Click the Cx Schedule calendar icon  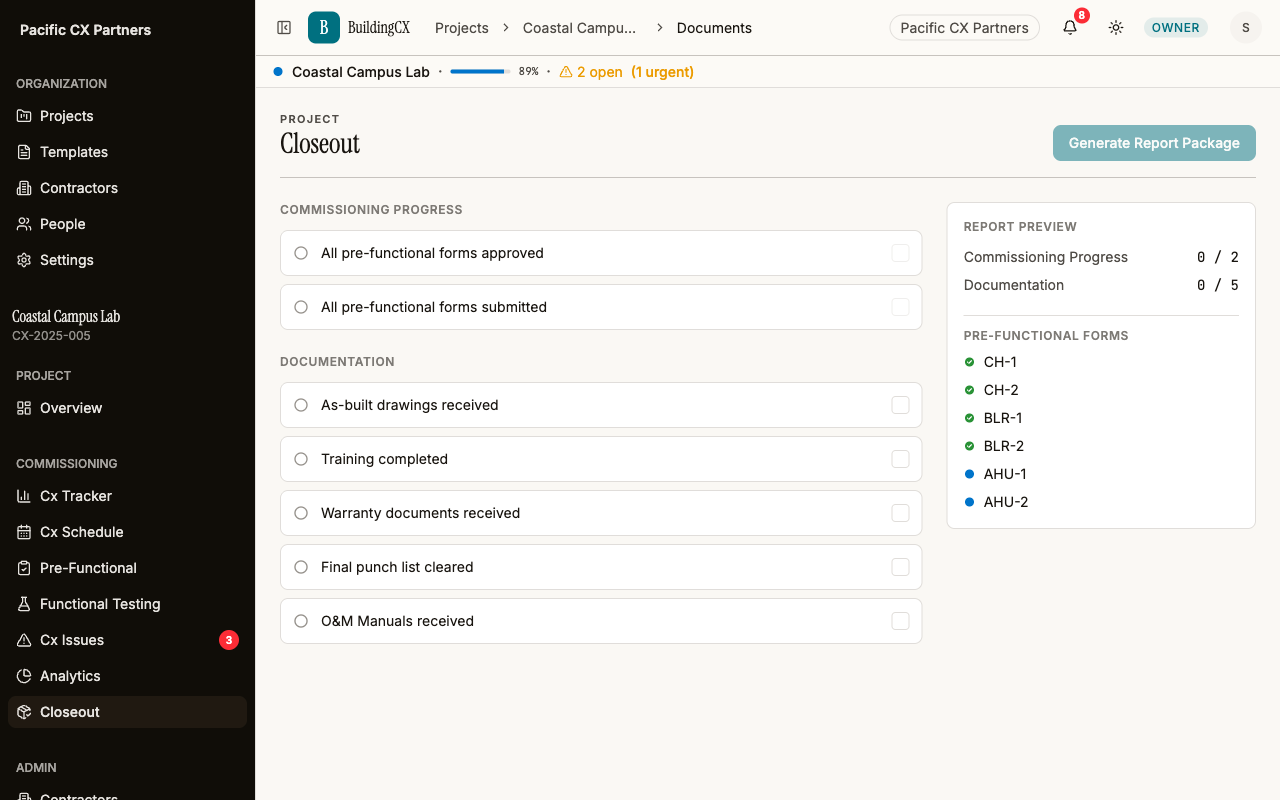click(24, 532)
